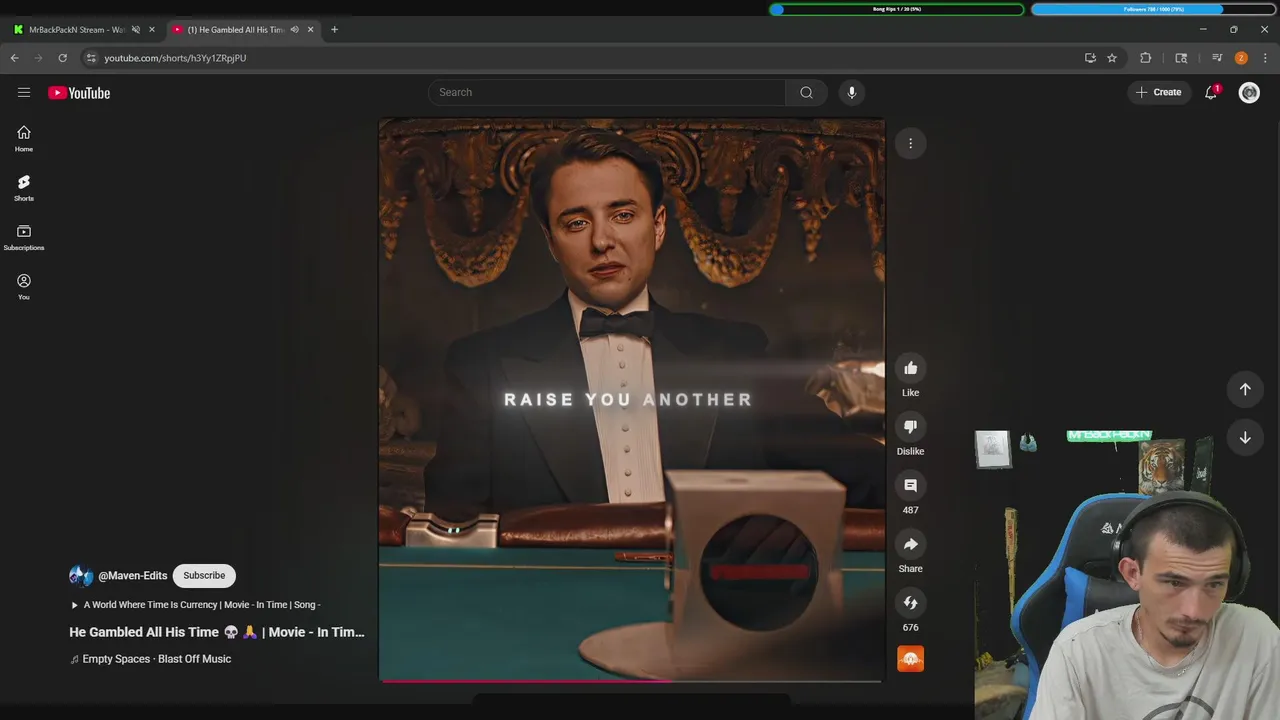
Task: Open Chrome extensions puzzle icon
Action: coord(1146,58)
